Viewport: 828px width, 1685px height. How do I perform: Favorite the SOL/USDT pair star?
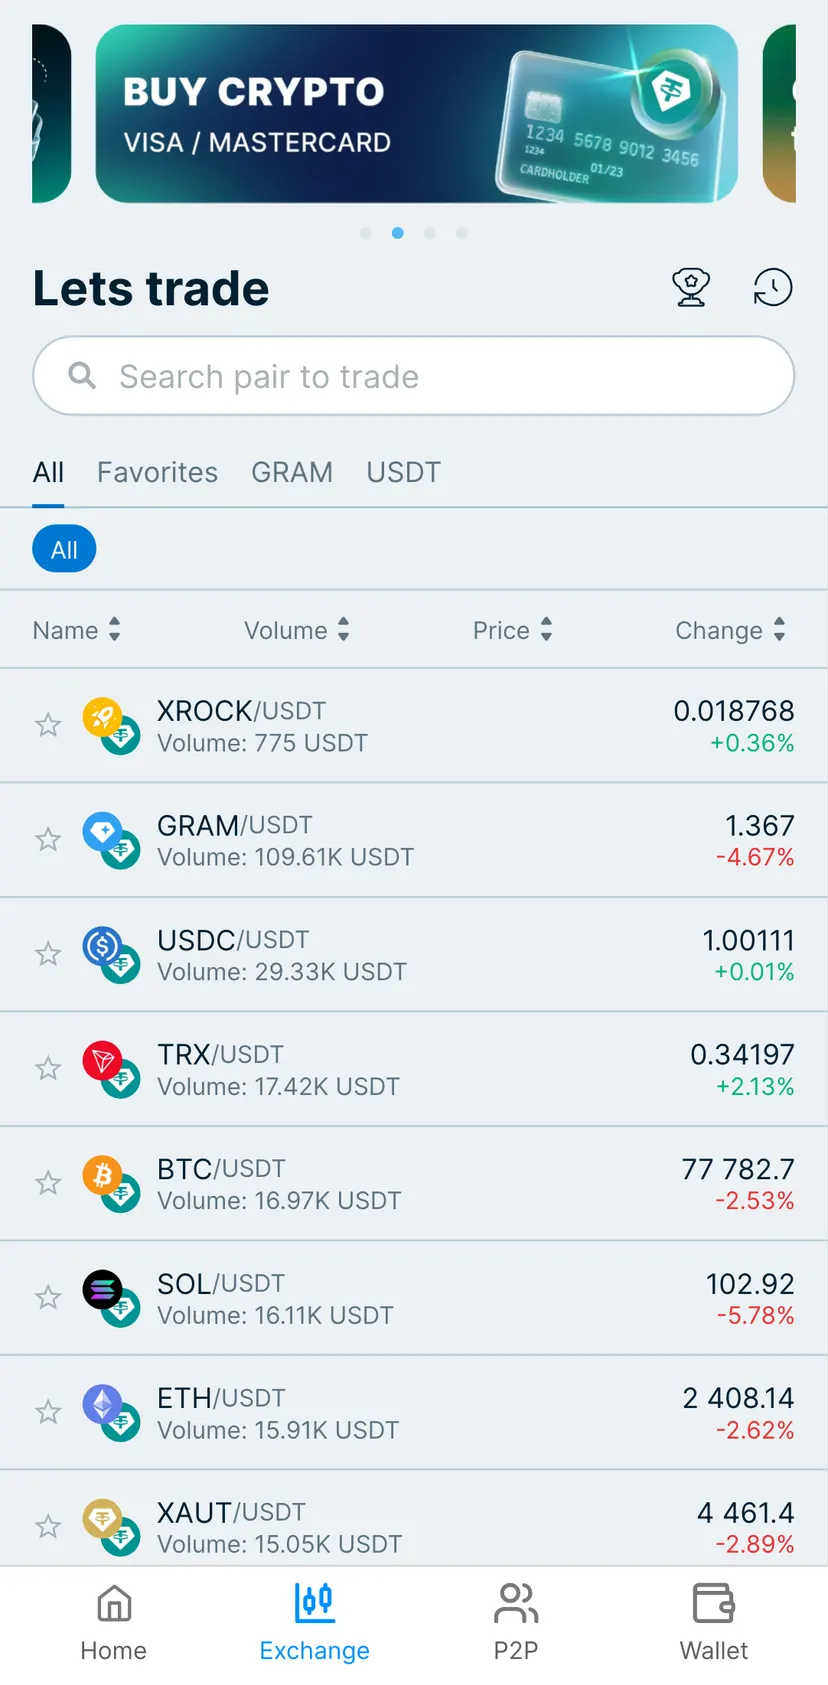[48, 1297]
